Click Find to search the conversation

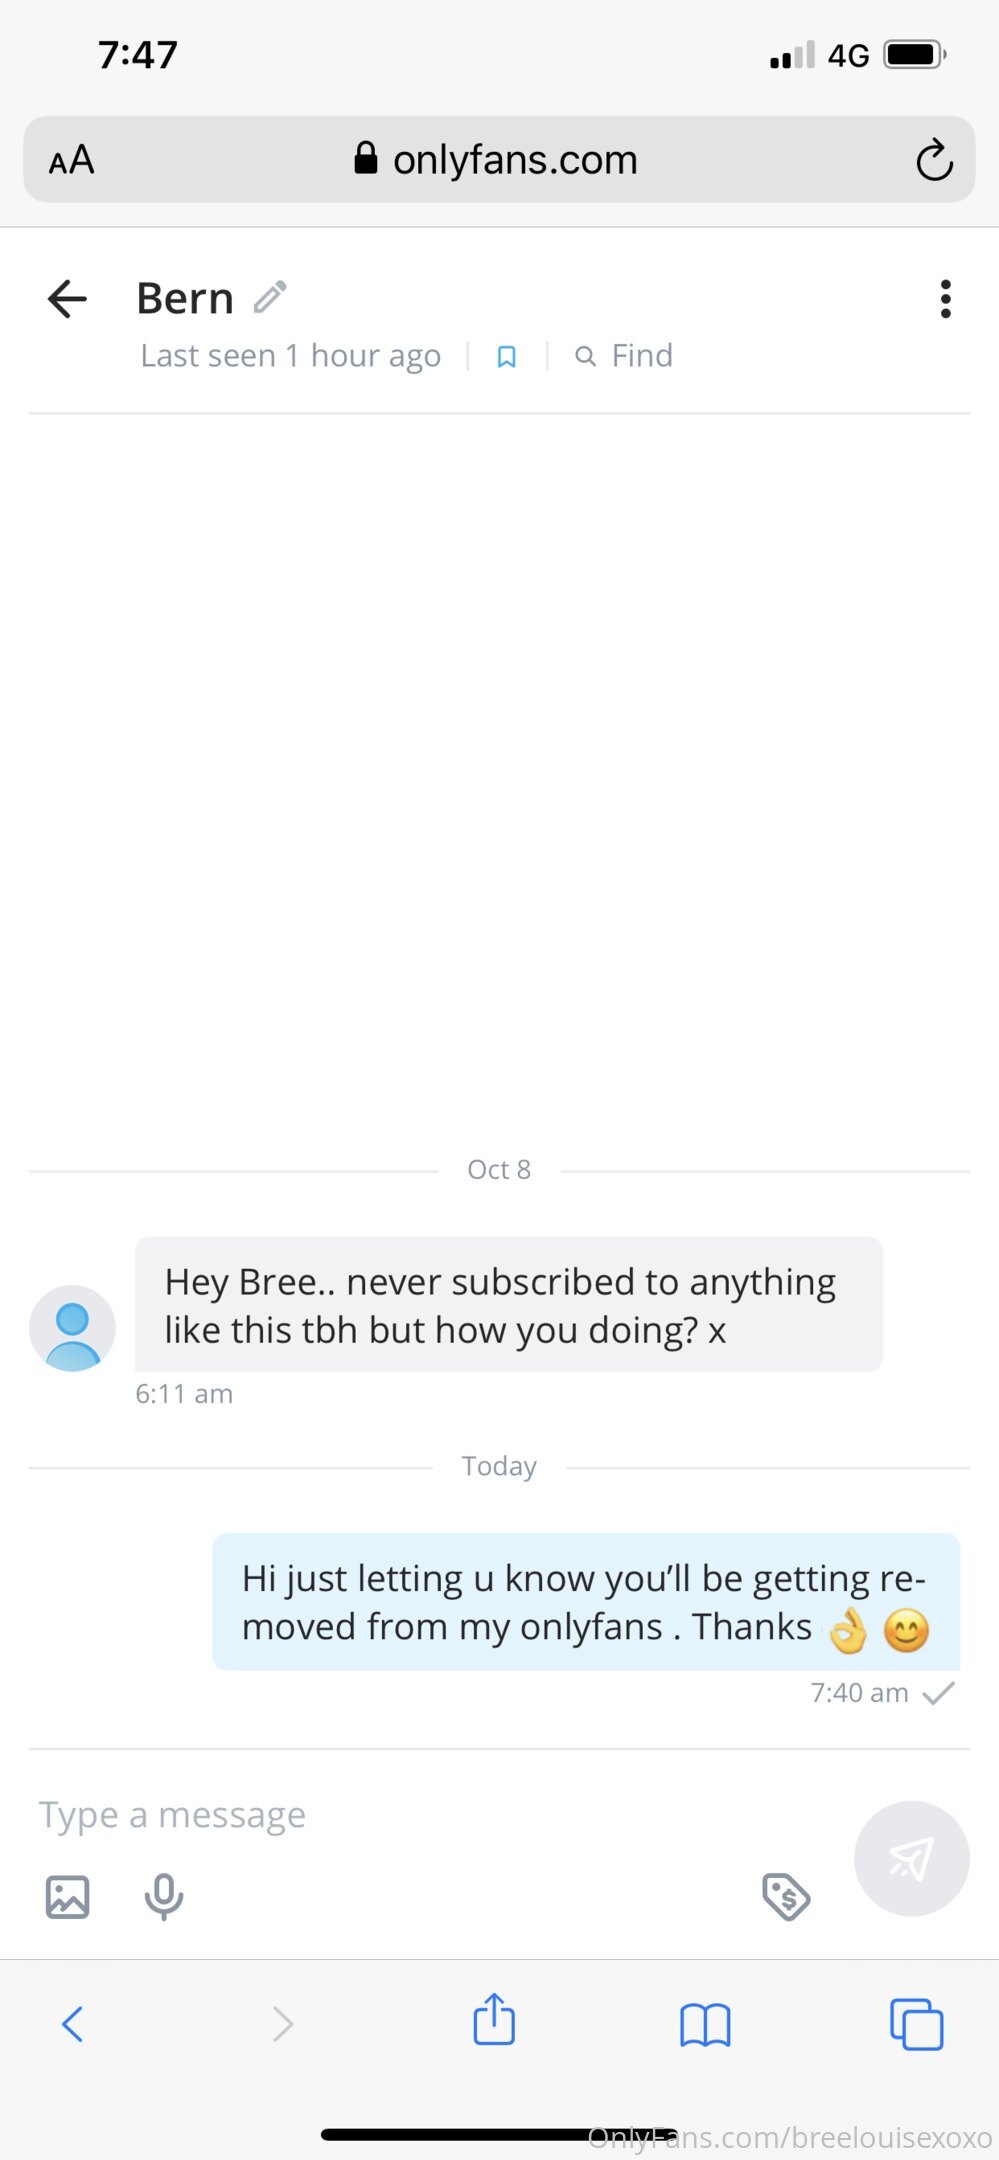[x=625, y=356]
